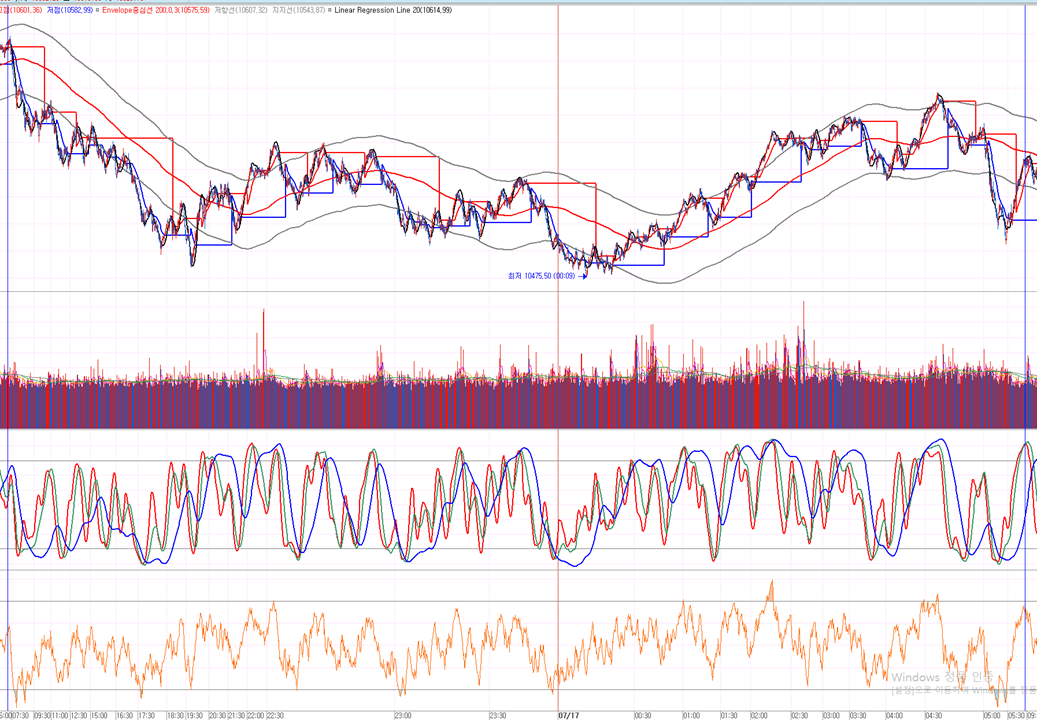Click the 22:30 time axis label

tap(275, 715)
